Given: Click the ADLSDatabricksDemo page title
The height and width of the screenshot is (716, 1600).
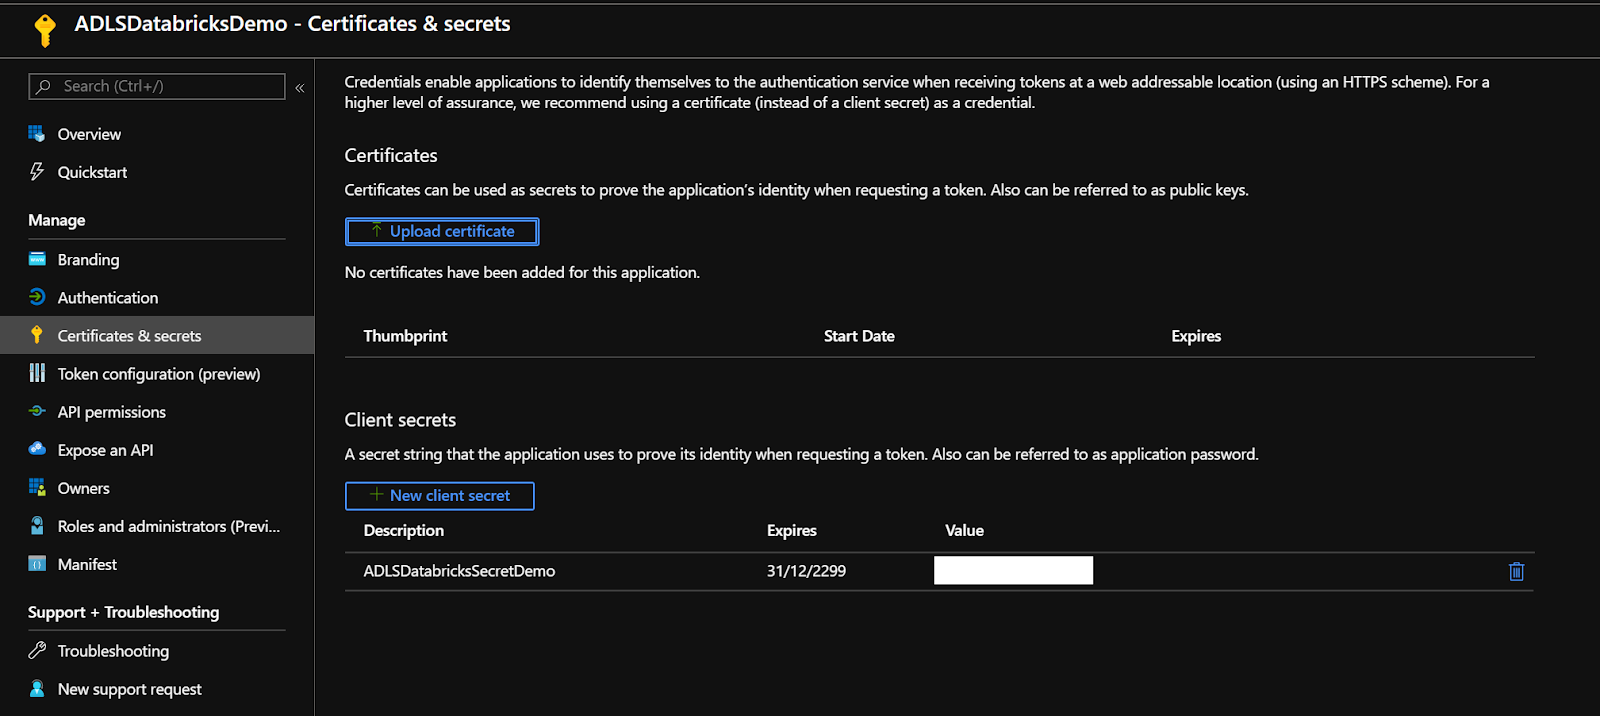Looking at the screenshot, I should click(x=292, y=23).
